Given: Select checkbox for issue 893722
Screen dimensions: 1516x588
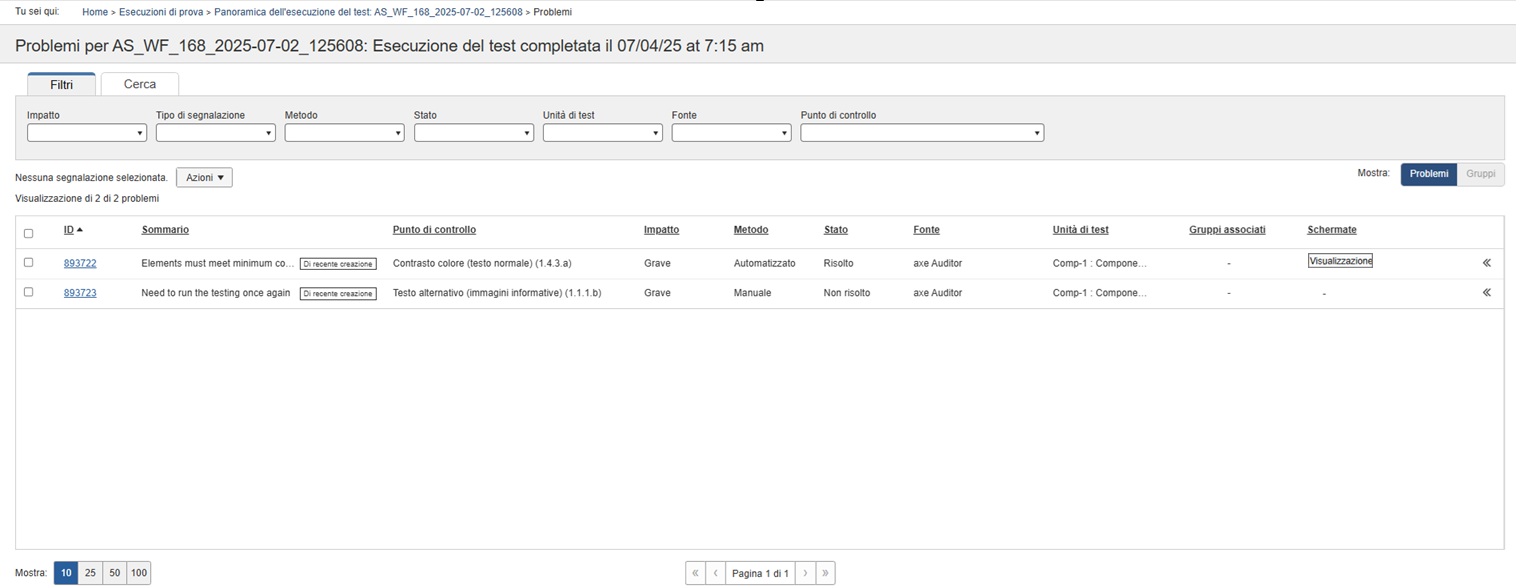Looking at the screenshot, I should pos(28,262).
